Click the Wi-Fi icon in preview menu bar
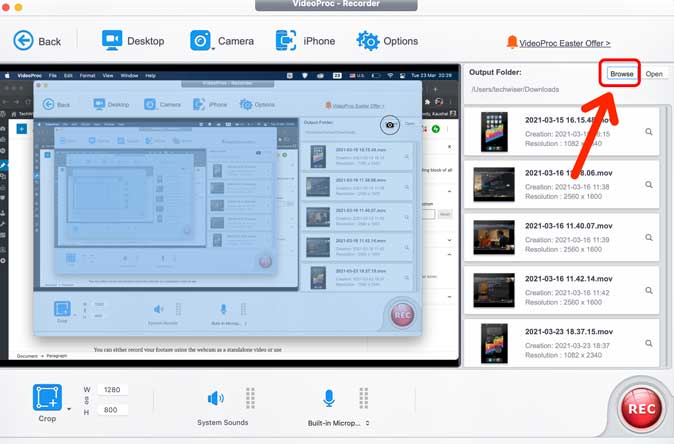The height and width of the screenshot is (444, 674). (x=390, y=76)
